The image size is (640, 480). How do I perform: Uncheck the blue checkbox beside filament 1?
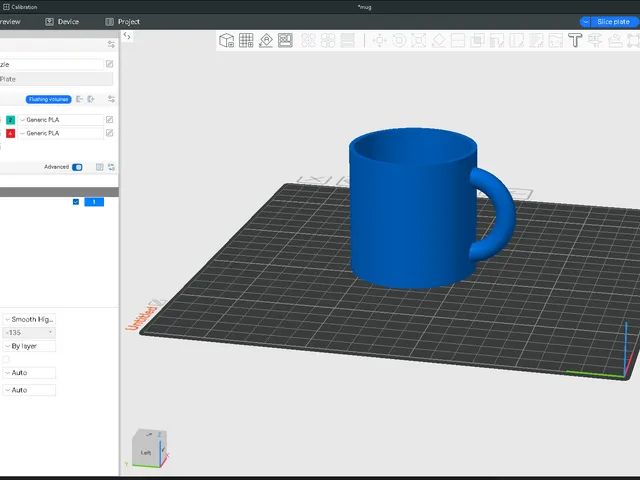click(76, 202)
